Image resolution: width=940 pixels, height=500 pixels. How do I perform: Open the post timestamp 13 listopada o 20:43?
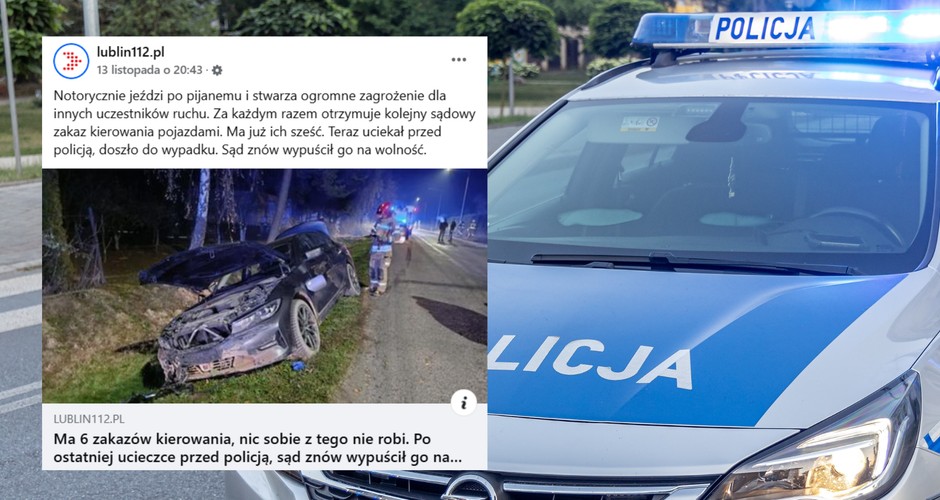tap(150, 70)
